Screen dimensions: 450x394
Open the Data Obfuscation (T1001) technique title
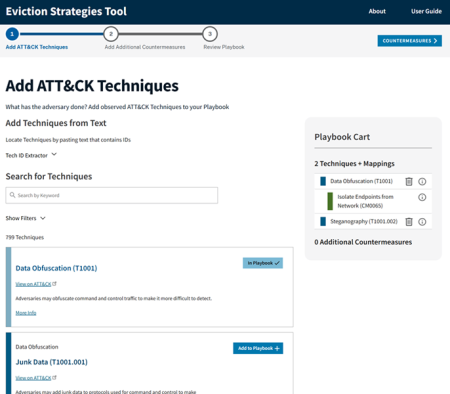coord(56,268)
